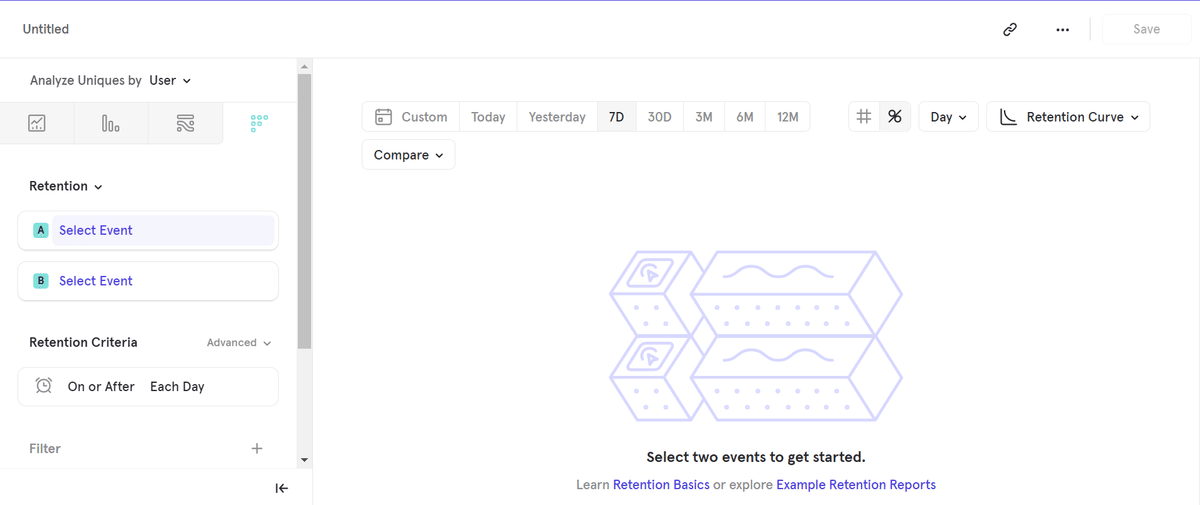Open the three-dot more options menu
Viewport: 1200px width, 505px height.
[1062, 29]
